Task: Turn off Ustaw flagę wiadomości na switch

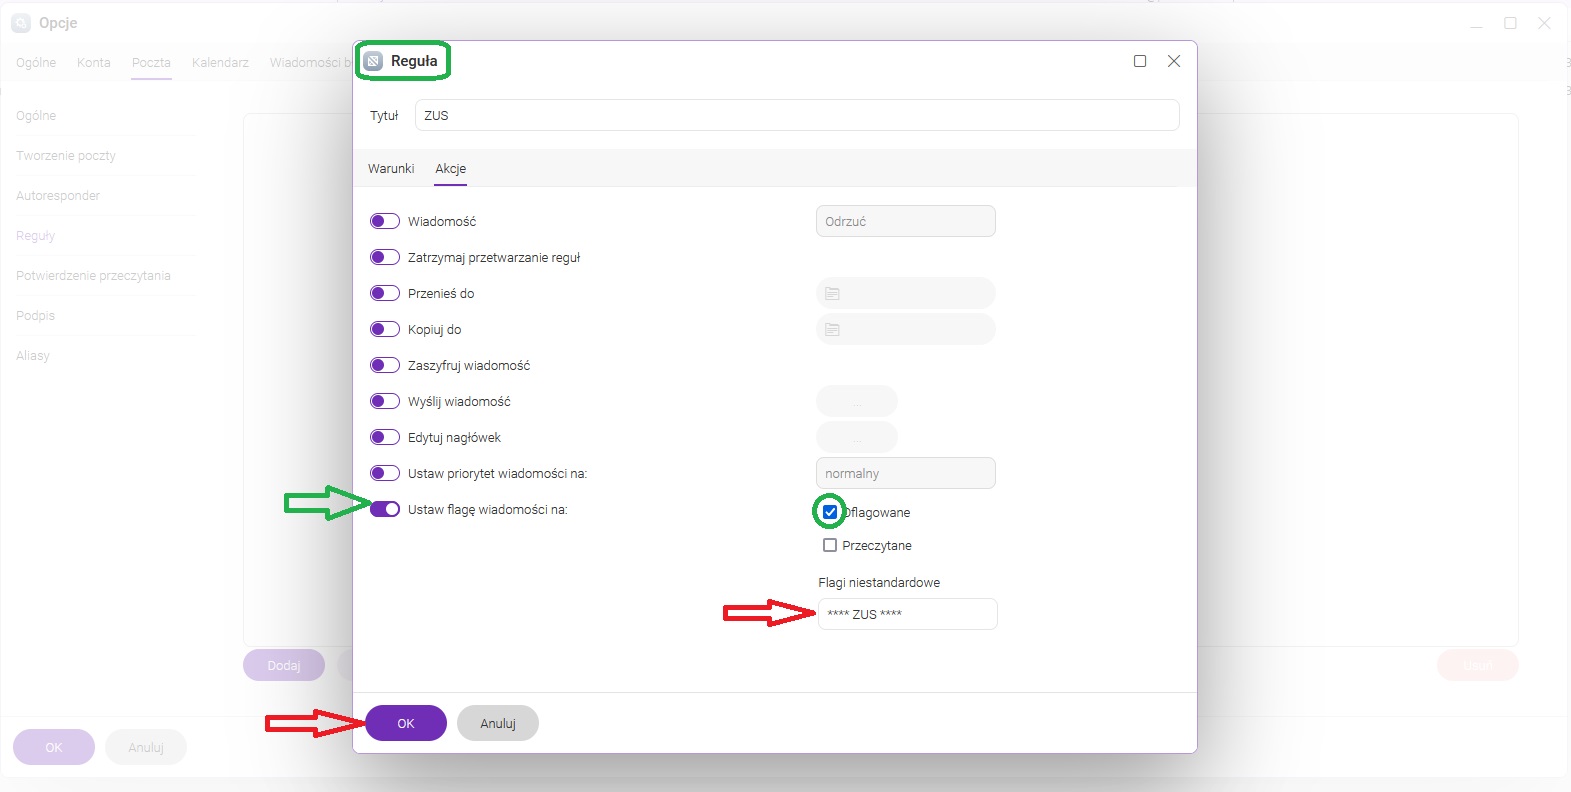Action: coord(385,509)
